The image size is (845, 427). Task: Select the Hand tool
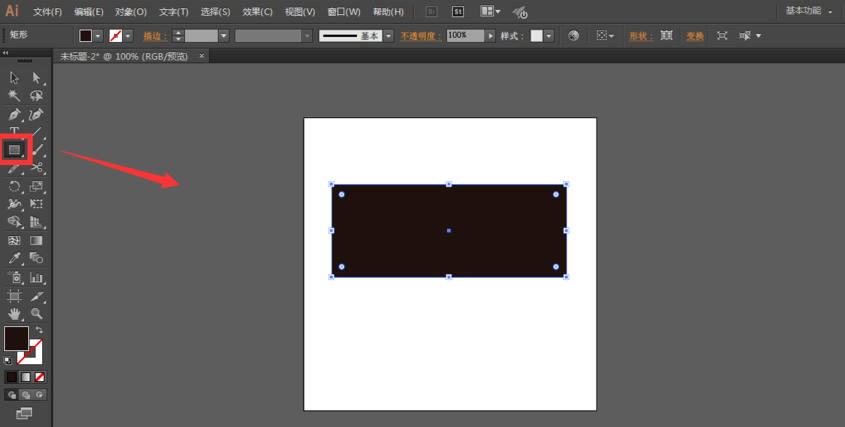click(x=14, y=314)
